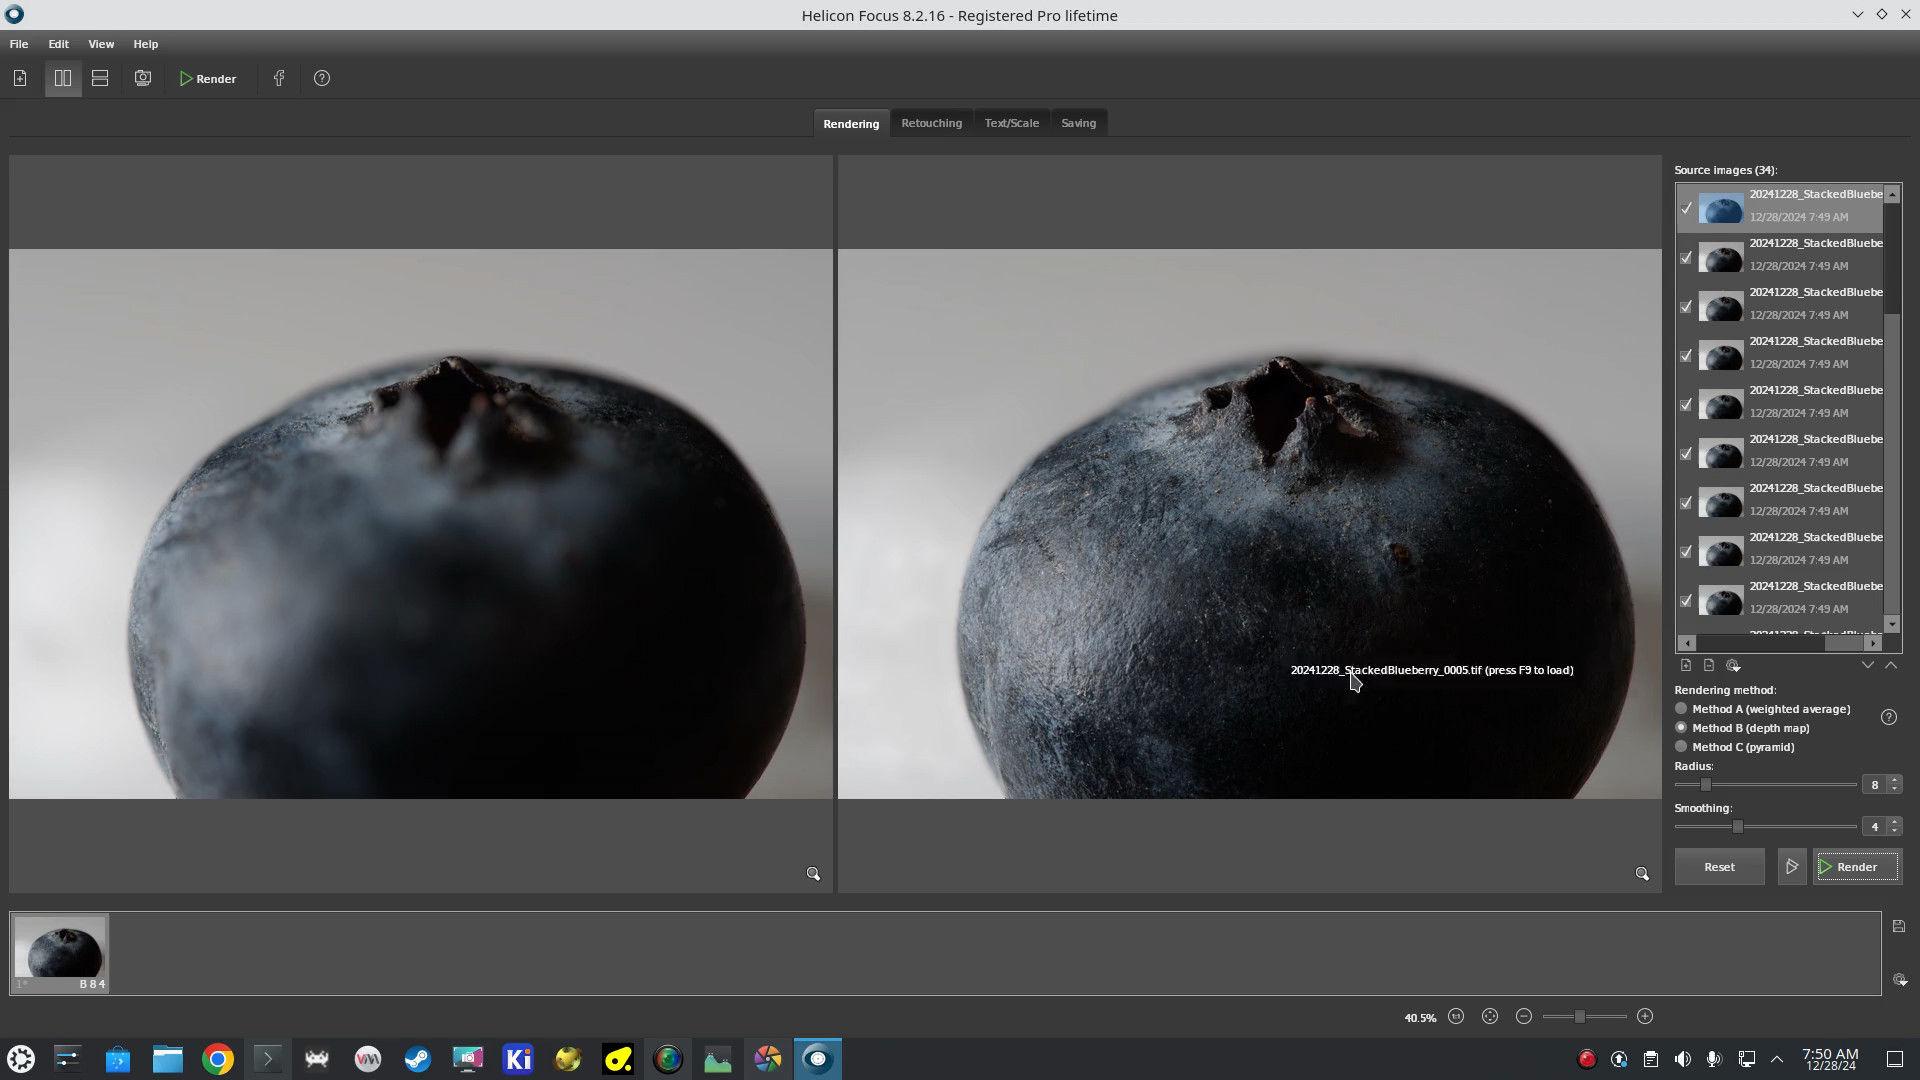This screenshot has width=1920, height=1080.
Task: Open the Edit menu
Action: 59,44
